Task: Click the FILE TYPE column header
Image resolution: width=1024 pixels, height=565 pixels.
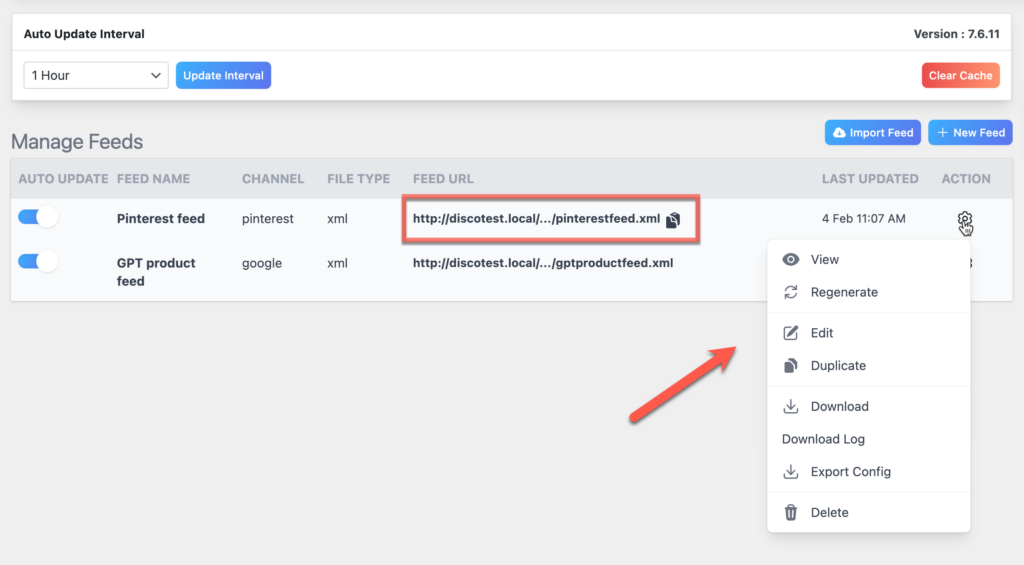Action: point(359,178)
